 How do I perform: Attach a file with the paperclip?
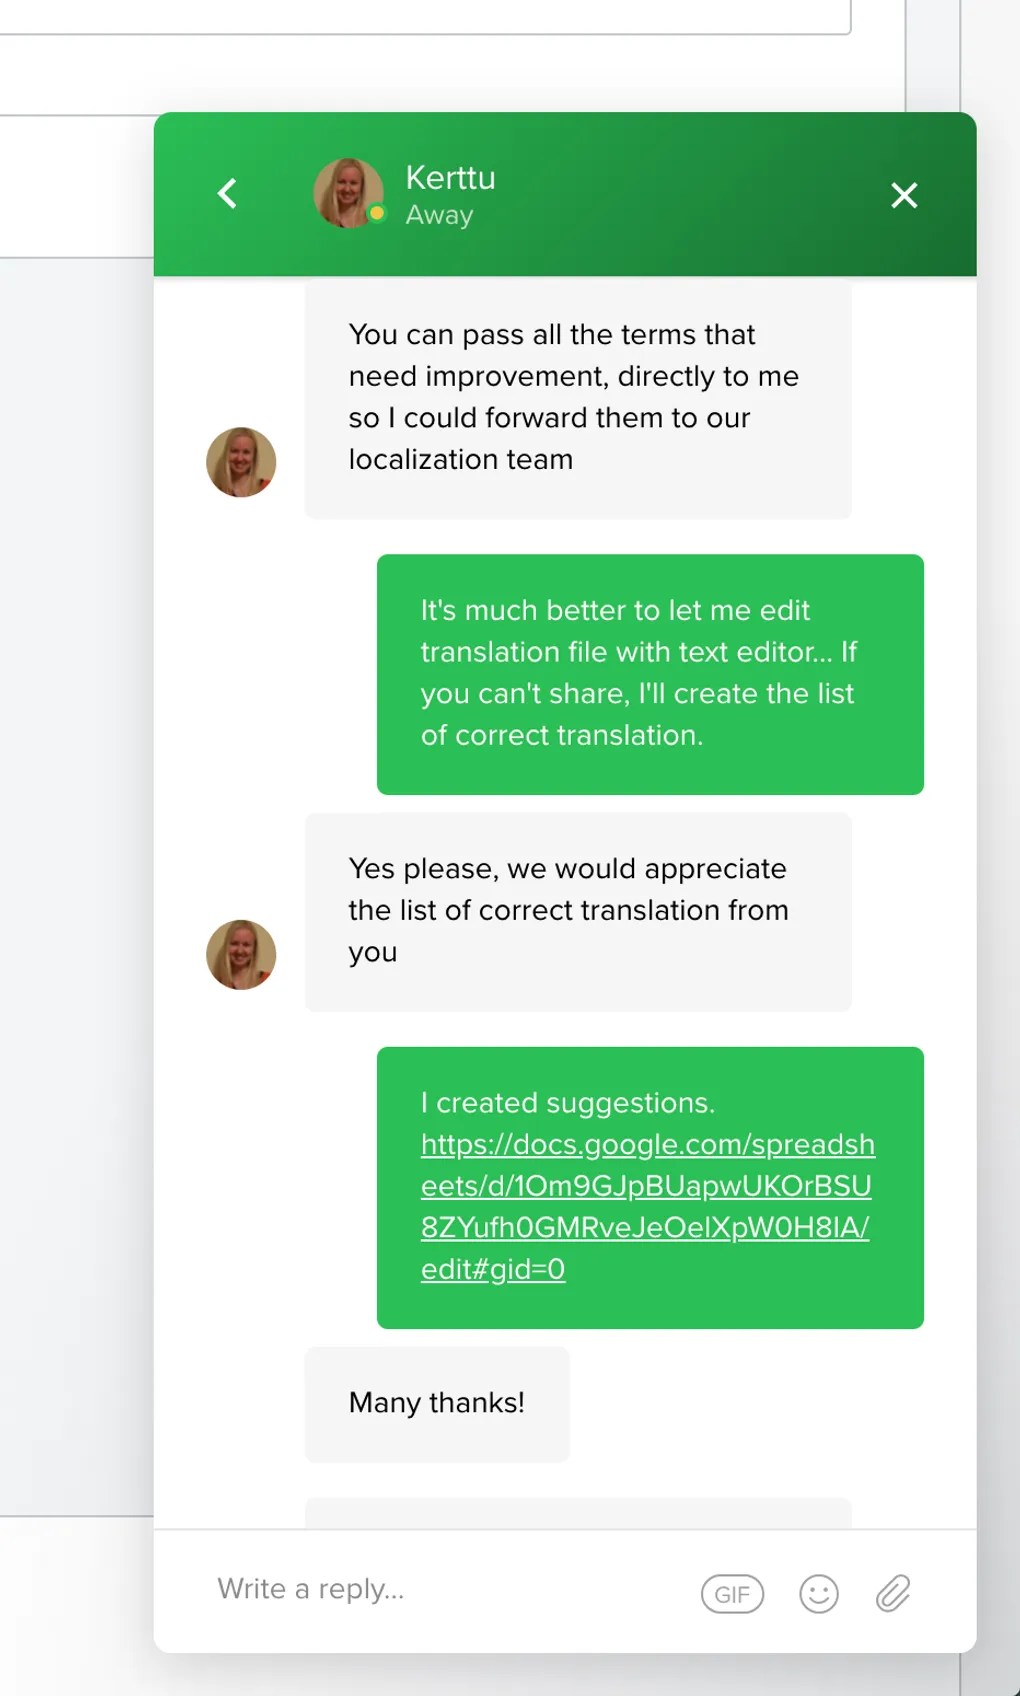pos(893,1593)
